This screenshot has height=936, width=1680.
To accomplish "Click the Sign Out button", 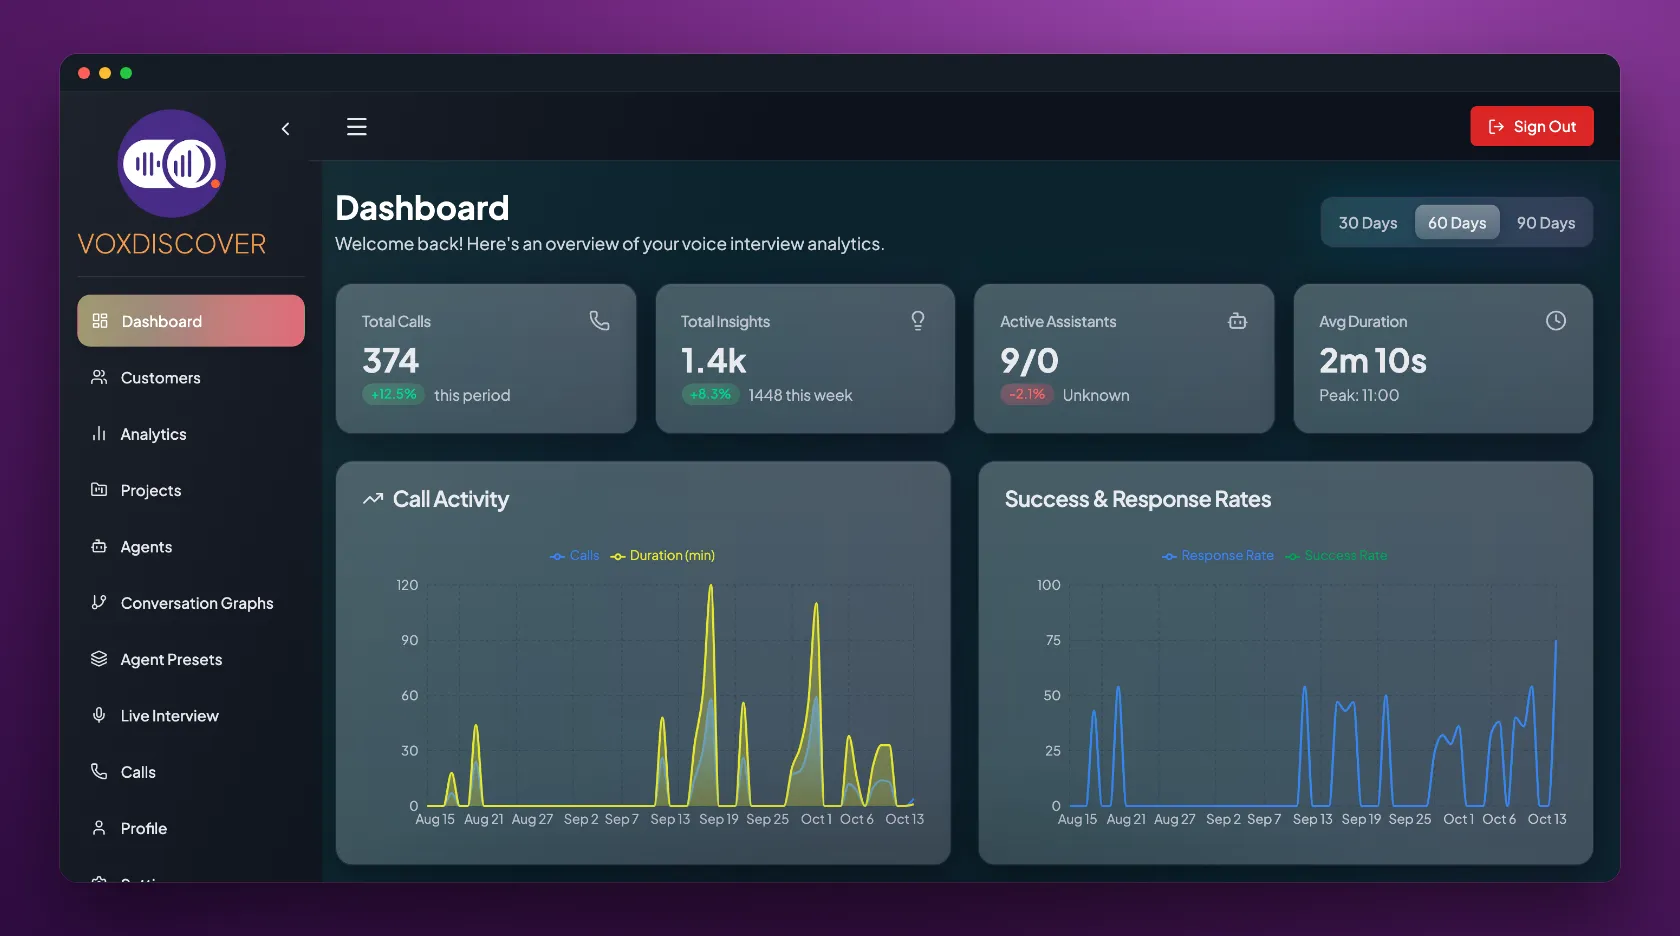I will pos(1532,126).
